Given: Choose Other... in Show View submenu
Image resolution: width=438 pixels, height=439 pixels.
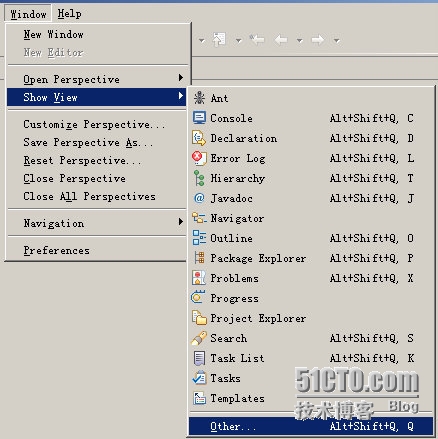Looking at the screenshot, I should click(x=311, y=426).
